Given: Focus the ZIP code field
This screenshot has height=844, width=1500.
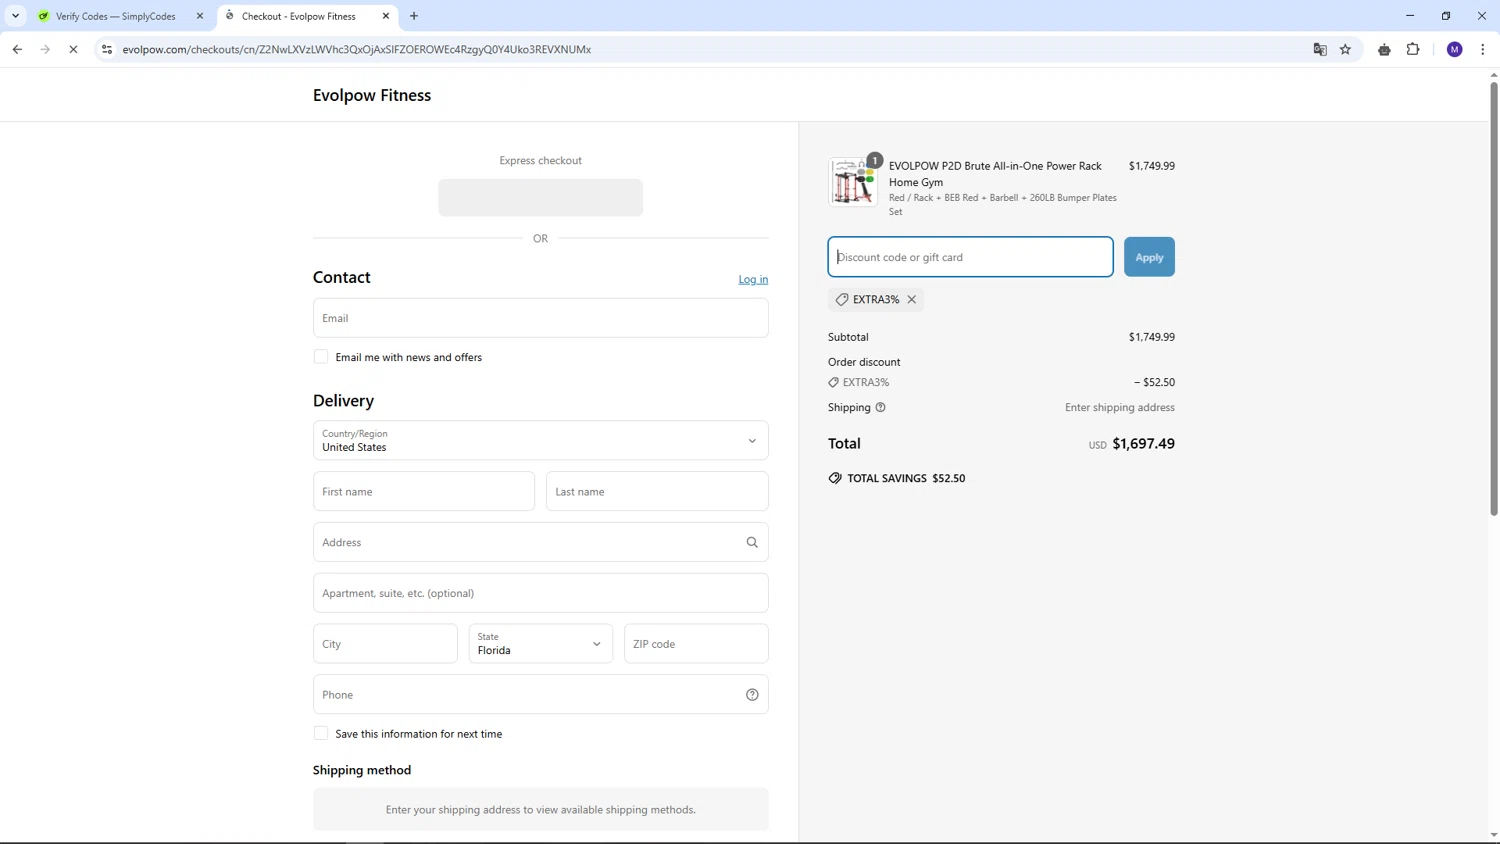Looking at the screenshot, I should pyautogui.click(x=696, y=644).
